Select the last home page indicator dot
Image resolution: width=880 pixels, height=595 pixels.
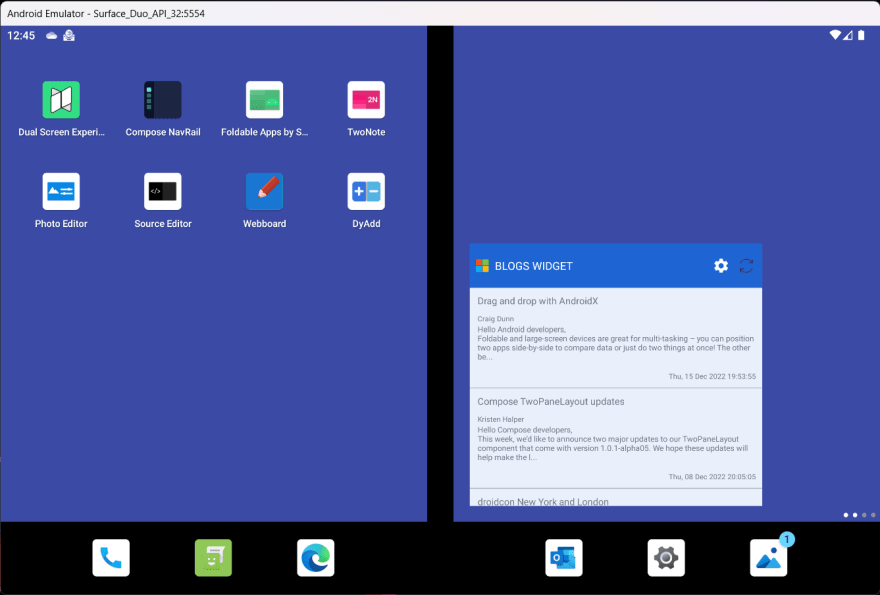pyautogui.click(x=873, y=515)
